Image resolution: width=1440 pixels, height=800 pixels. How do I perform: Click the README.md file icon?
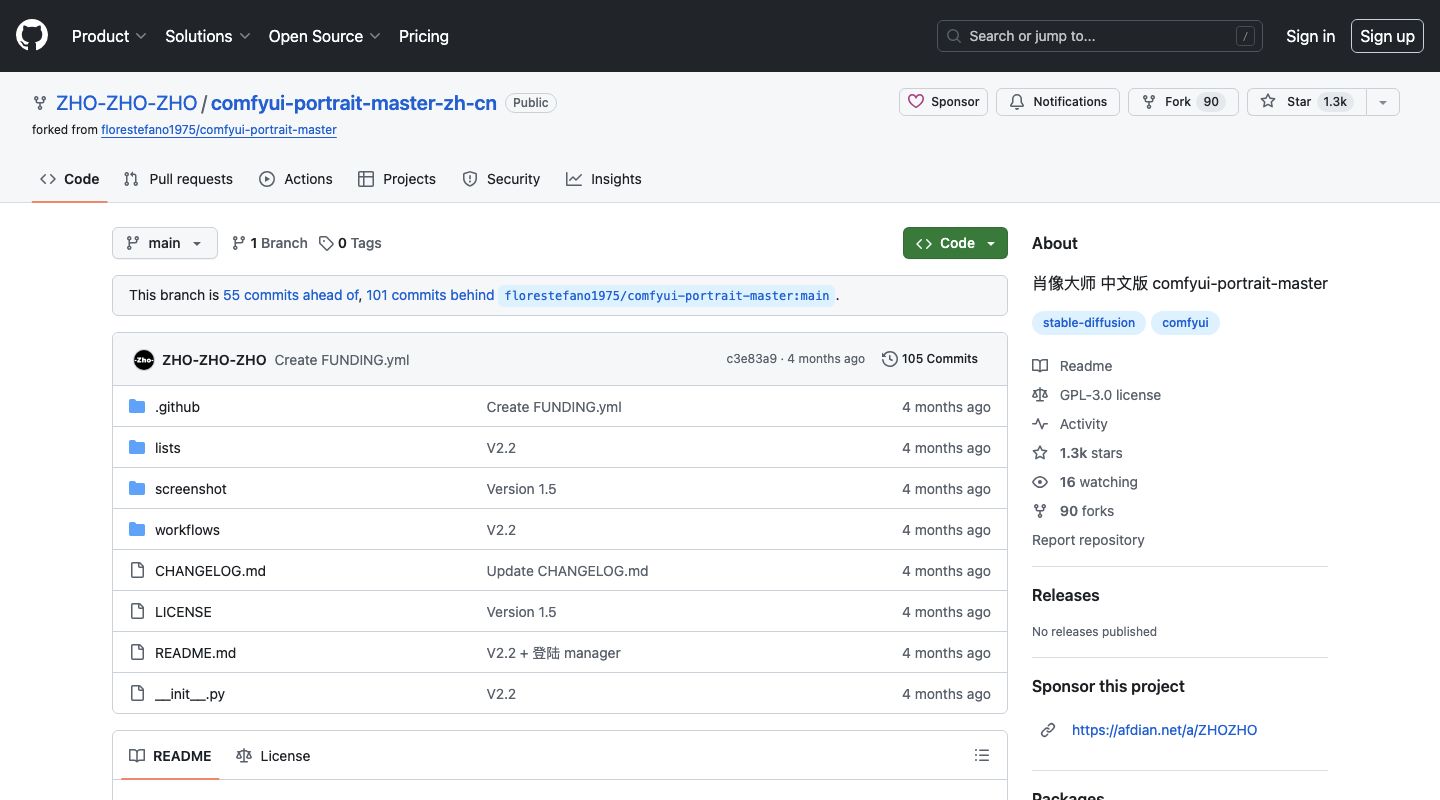click(x=137, y=653)
